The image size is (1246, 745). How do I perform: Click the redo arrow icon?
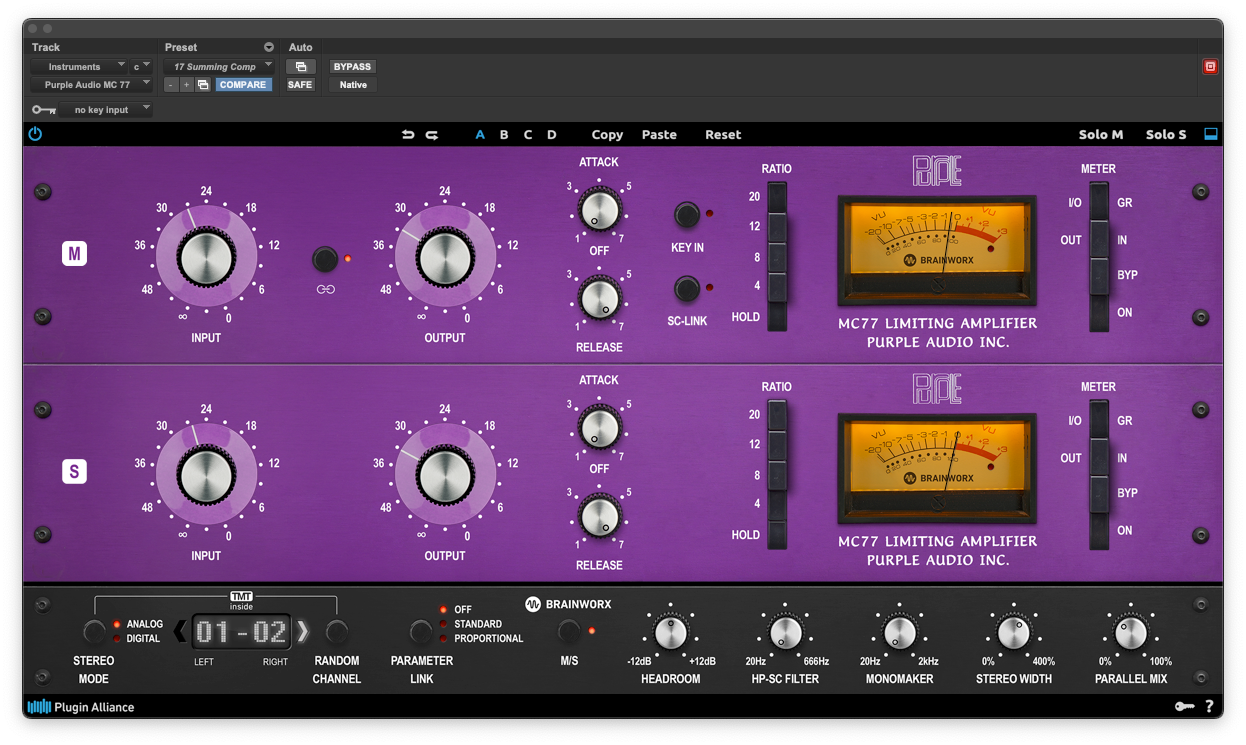click(432, 135)
